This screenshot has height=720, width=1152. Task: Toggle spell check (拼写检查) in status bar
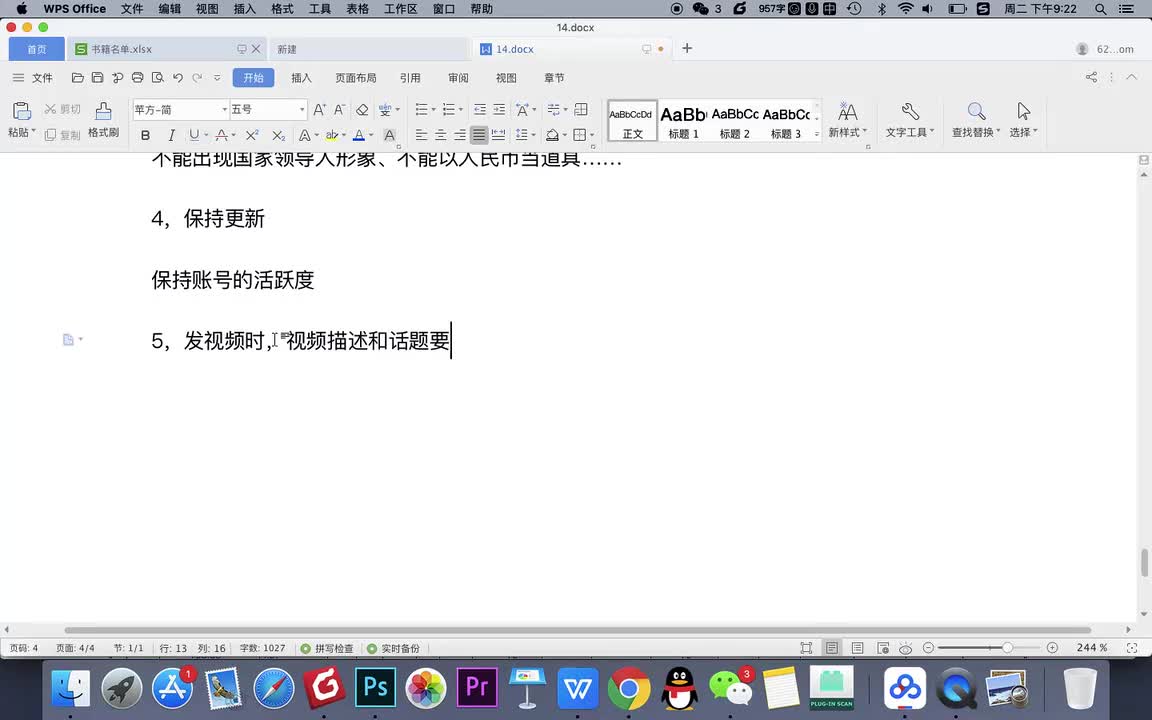pyautogui.click(x=327, y=648)
